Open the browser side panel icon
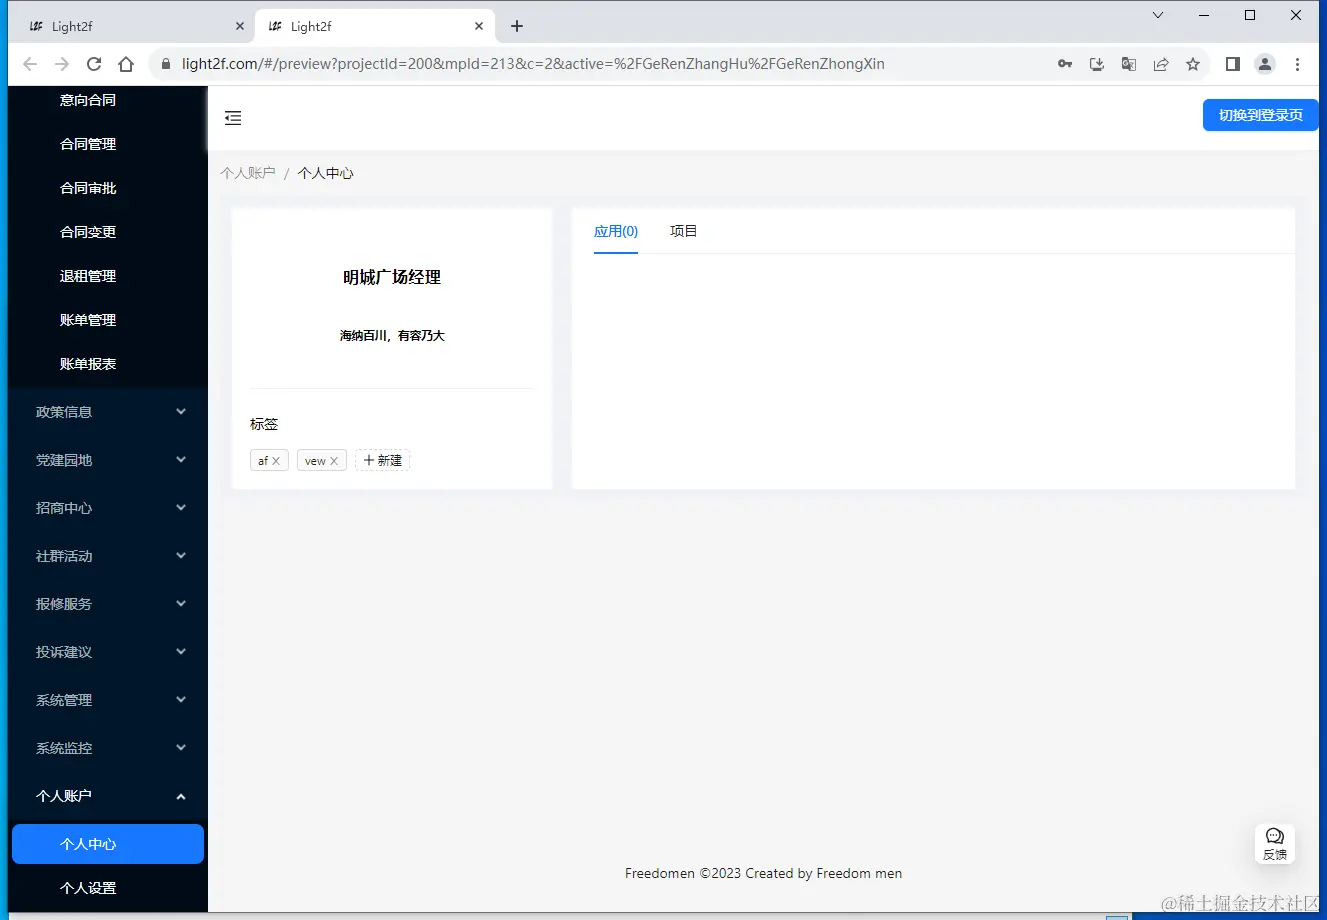 1233,64
